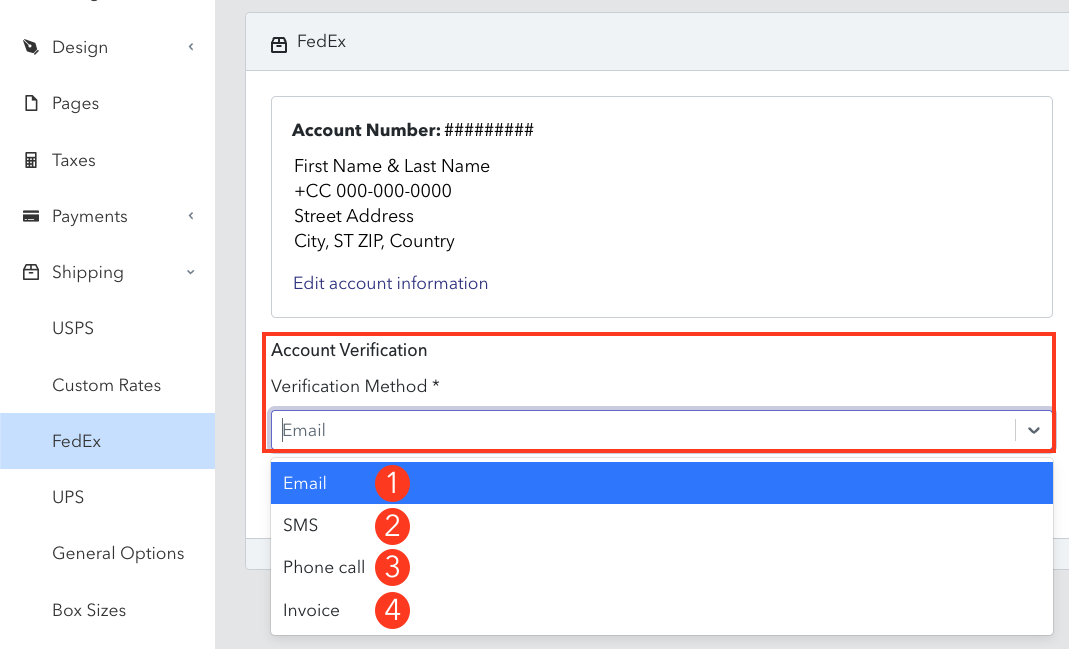This screenshot has height=649, width=1069.
Task: Click the FedEx panel header box icon
Action: (x=279, y=45)
